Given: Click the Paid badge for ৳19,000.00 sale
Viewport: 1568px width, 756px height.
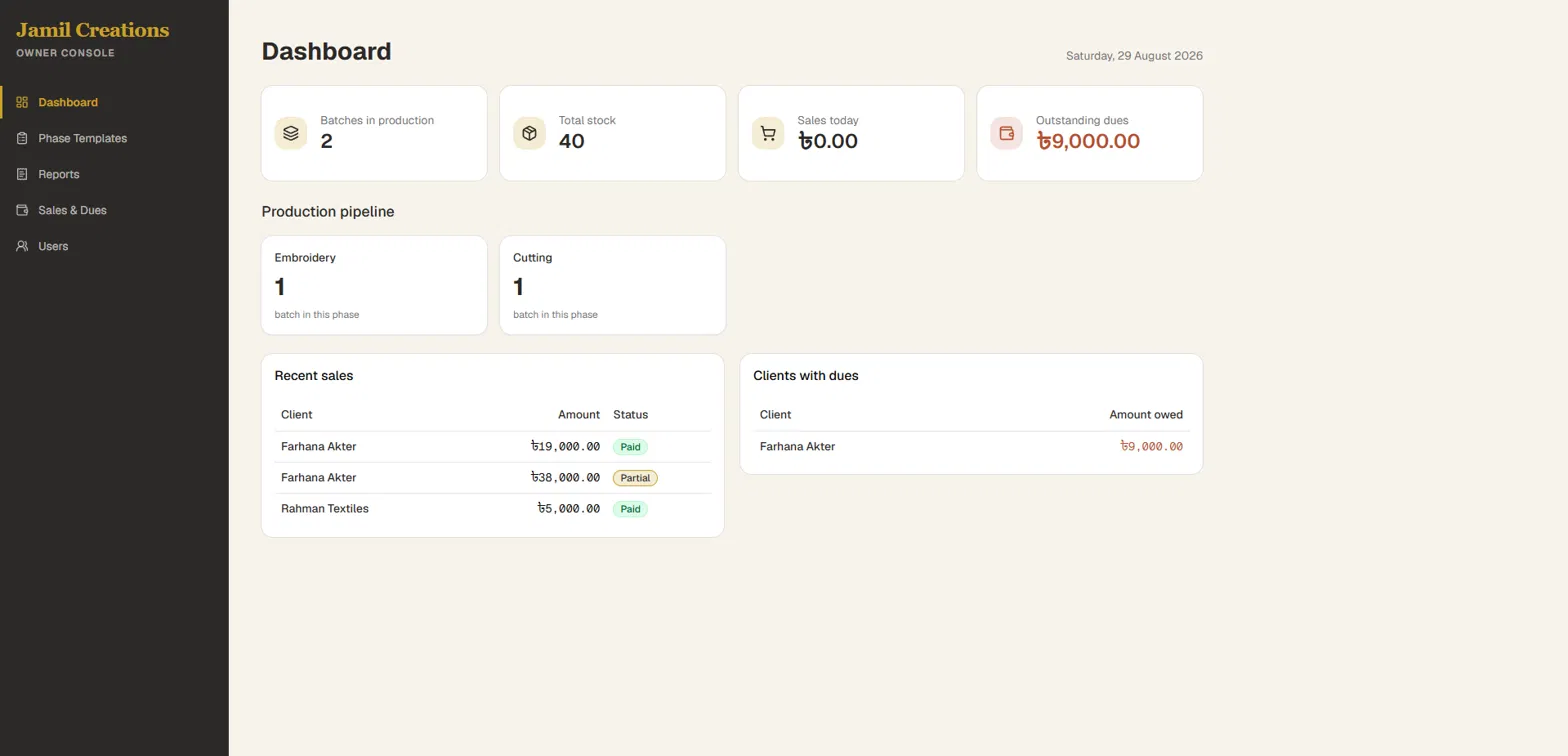Looking at the screenshot, I should 630,447.
